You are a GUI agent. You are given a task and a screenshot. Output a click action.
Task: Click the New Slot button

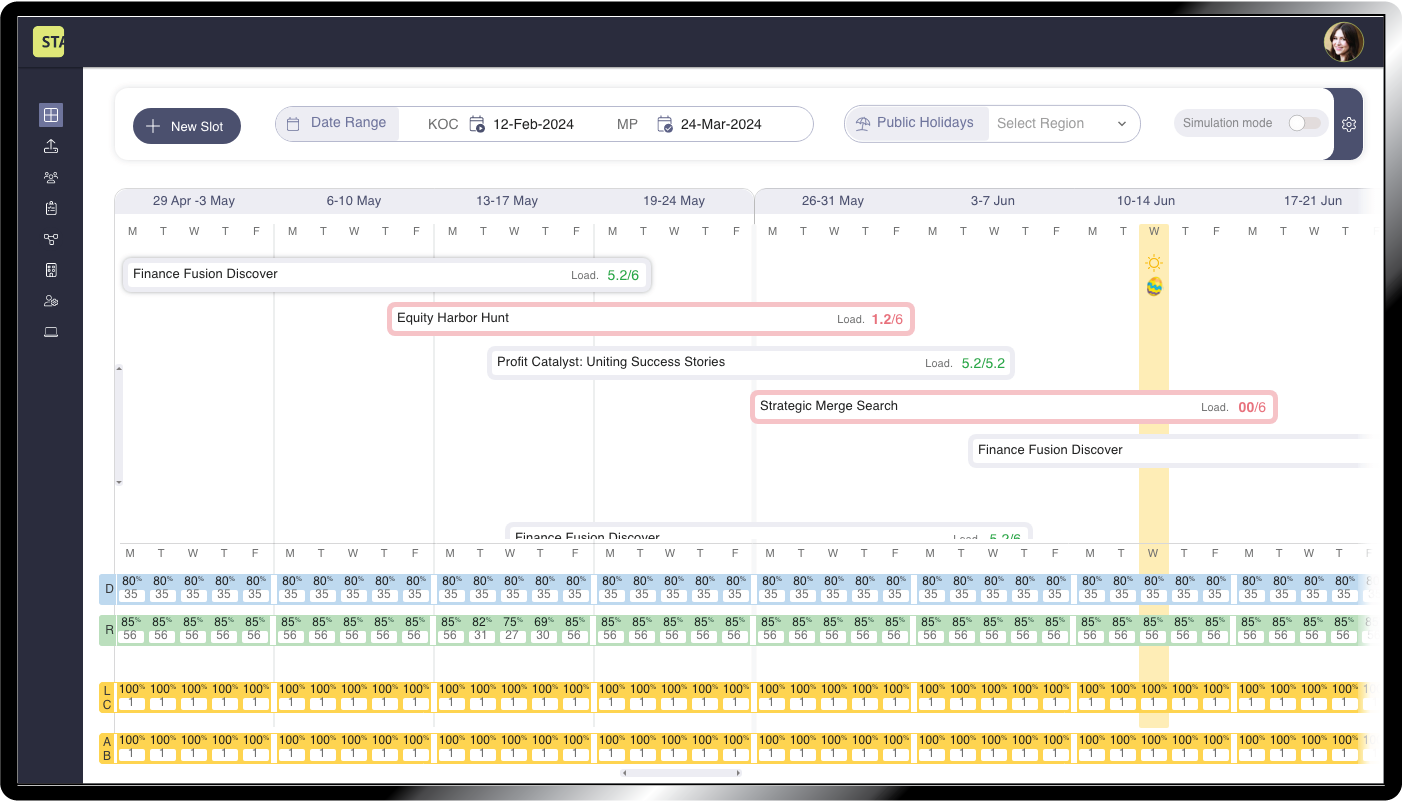[x=187, y=126]
